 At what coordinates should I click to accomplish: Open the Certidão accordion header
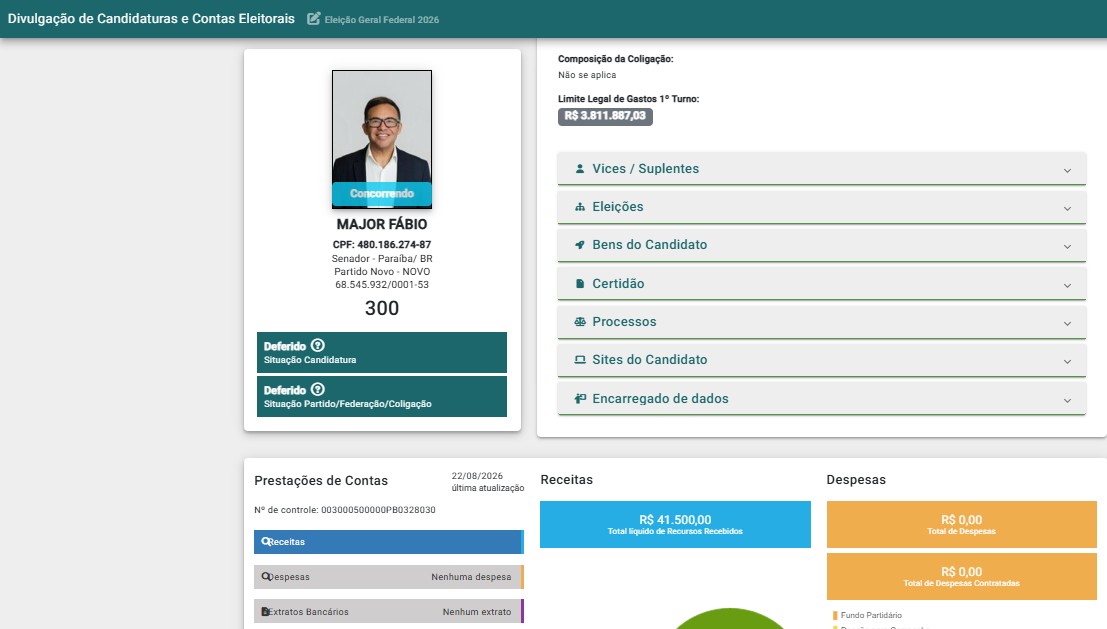tap(822, 284)
